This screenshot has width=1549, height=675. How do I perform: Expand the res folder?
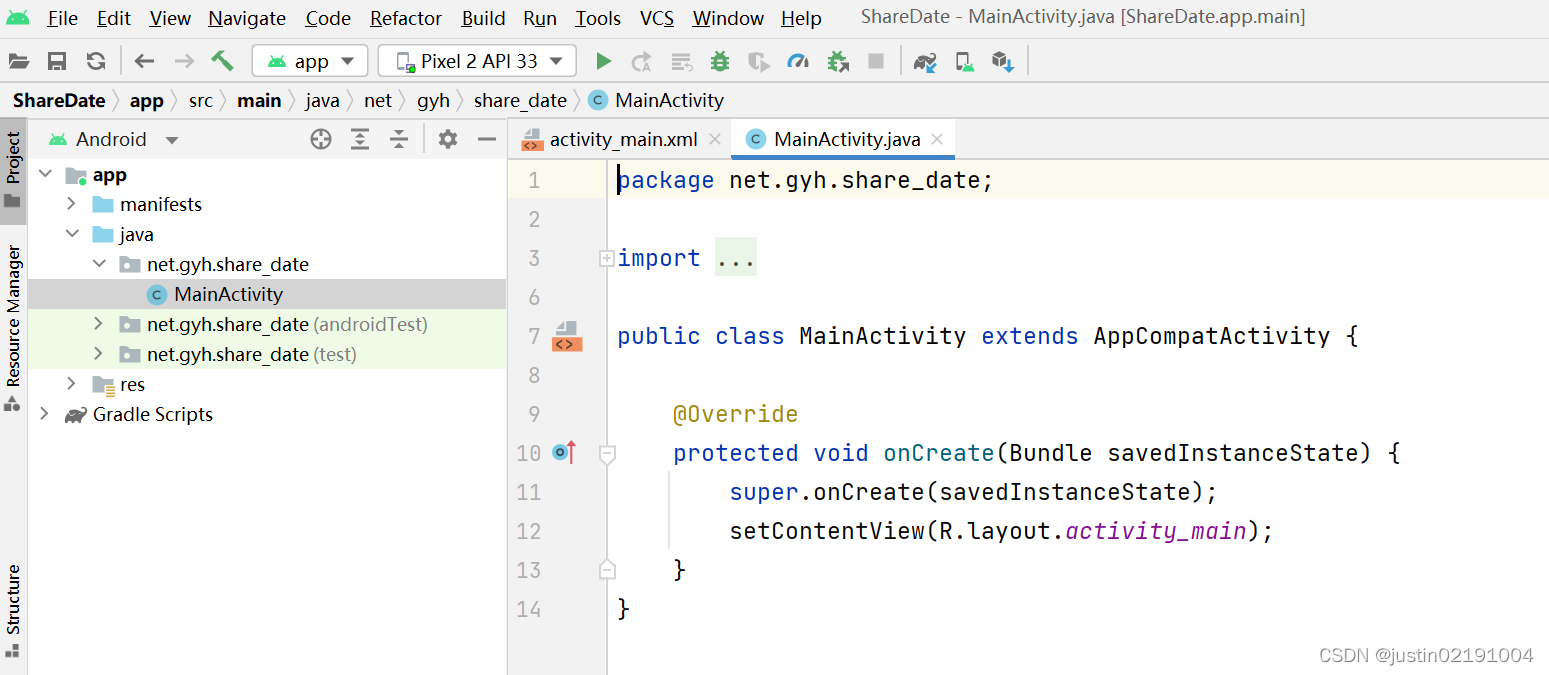pyautogui.click(x=71, y=384)
